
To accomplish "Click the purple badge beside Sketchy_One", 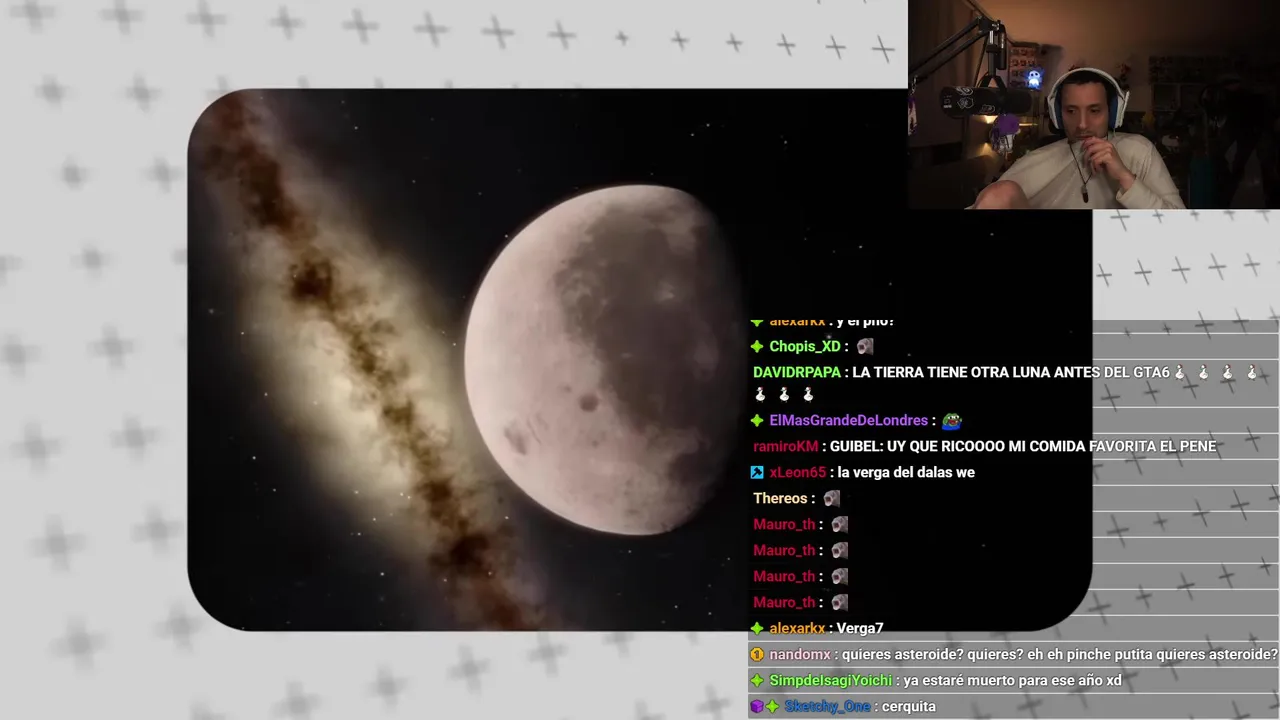I will click(757, 707).
